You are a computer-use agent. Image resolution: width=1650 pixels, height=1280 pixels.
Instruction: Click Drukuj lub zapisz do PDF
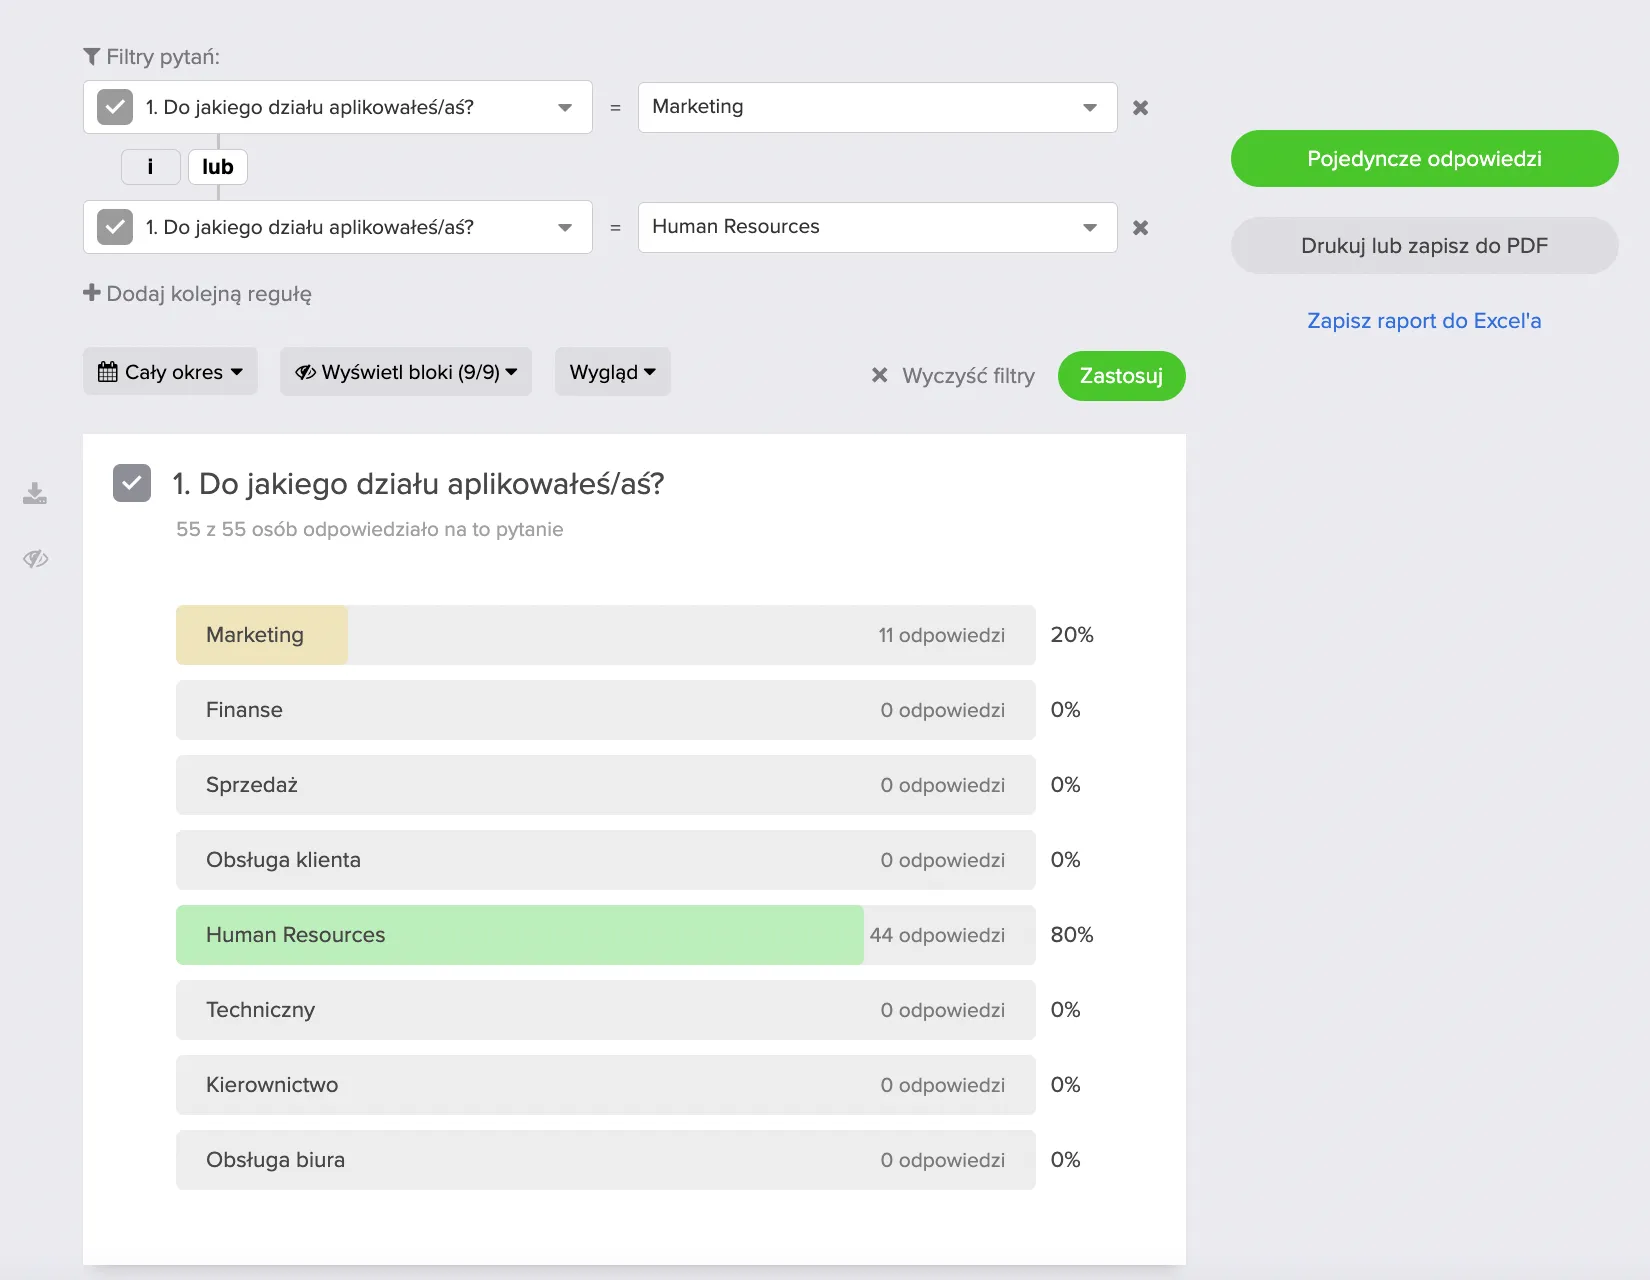[x=1425, y=246]
